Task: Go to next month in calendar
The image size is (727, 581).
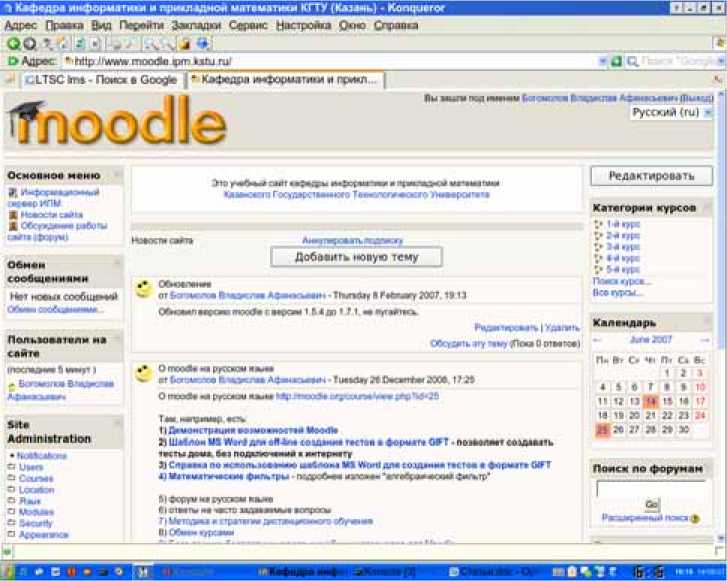Action: [x=704, y=340]
